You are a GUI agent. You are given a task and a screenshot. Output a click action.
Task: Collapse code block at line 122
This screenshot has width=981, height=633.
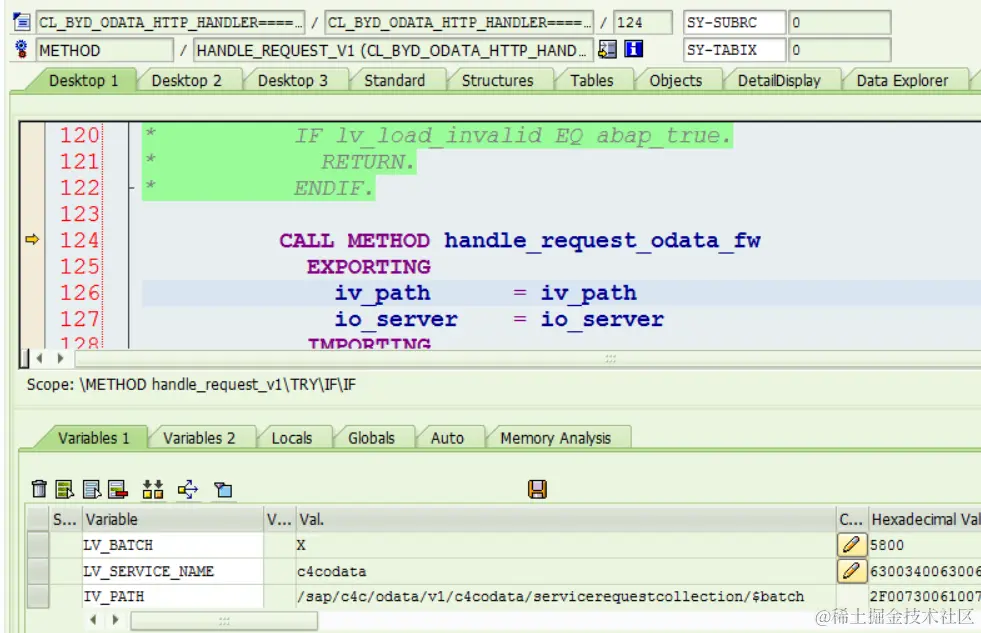point(131,187)
